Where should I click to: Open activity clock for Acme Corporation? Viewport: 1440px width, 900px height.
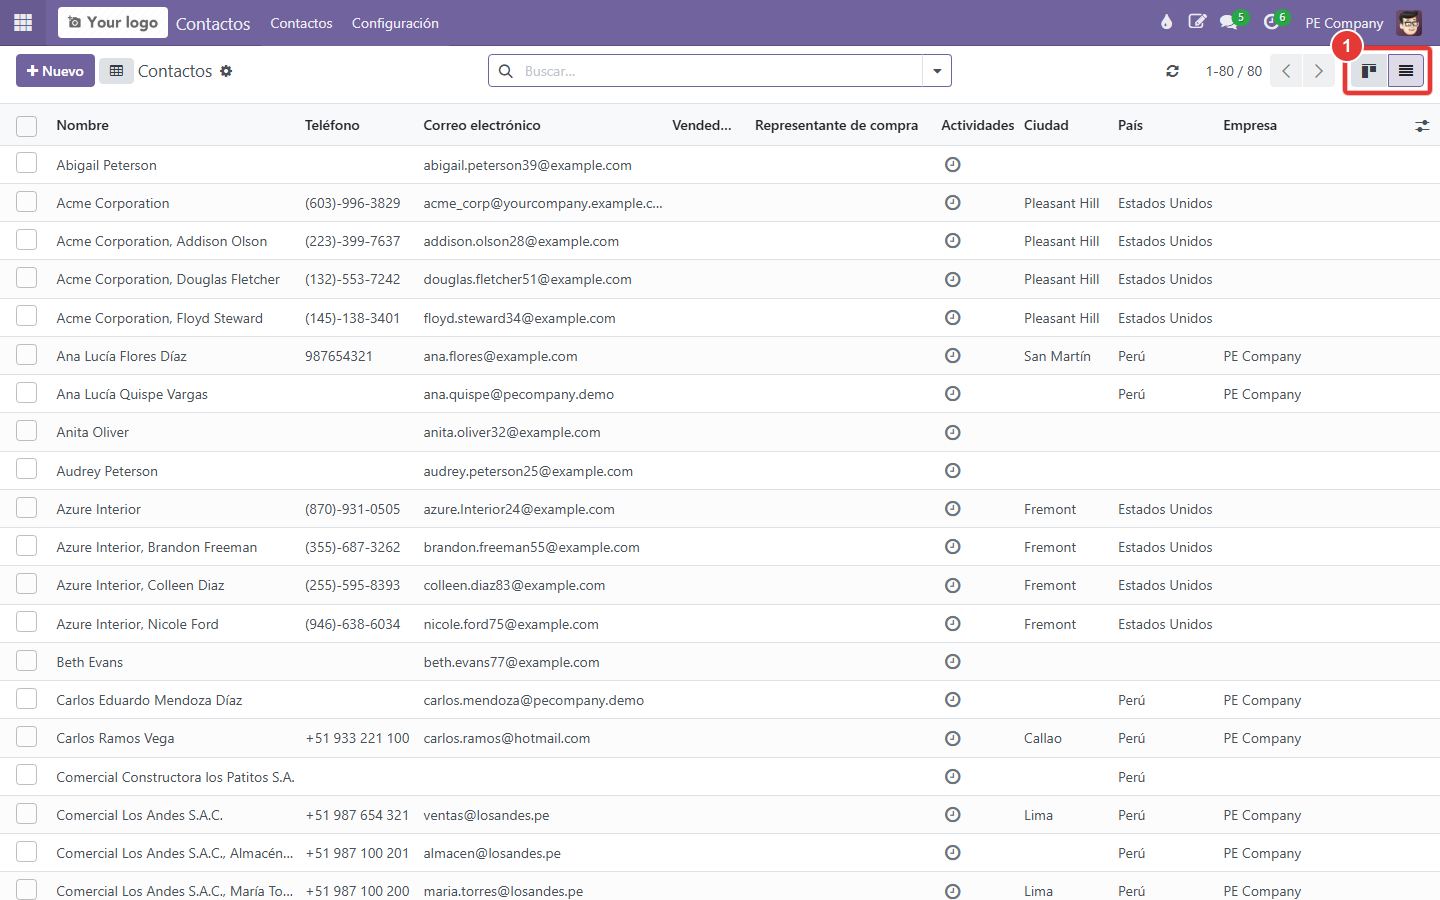pos(953,203)
